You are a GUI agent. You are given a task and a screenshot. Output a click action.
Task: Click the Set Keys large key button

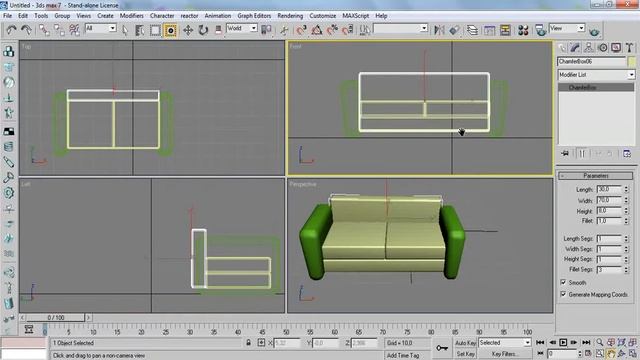coord(442,348)
